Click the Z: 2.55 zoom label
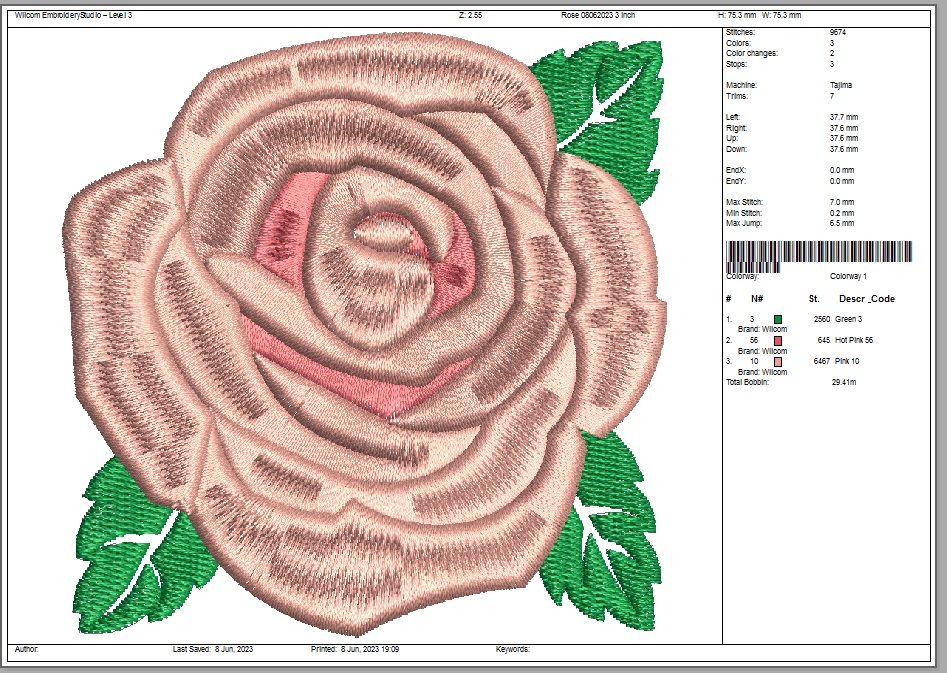Image resolution: width=947 pixels, height=673 pixels. (x=471, y=16)
